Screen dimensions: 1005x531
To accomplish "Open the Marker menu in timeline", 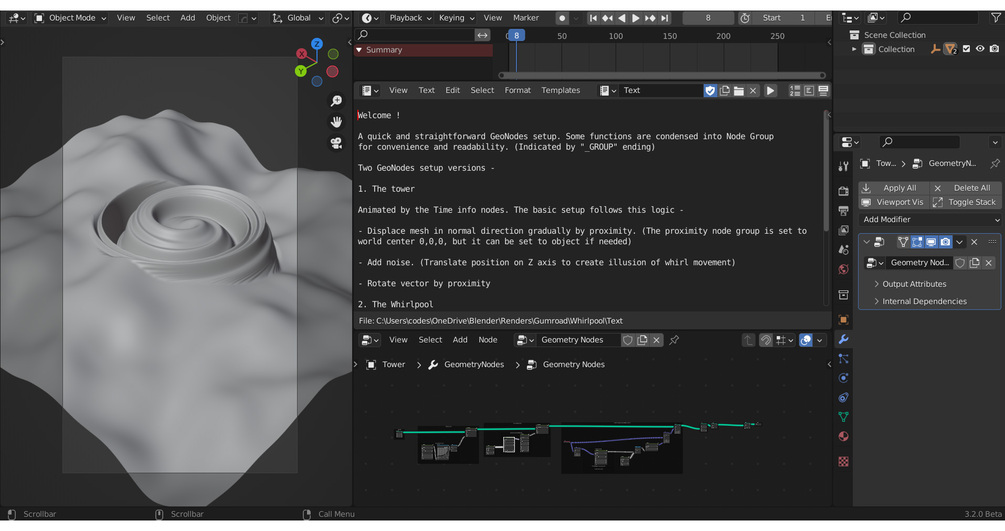I will tap(526, 18).
